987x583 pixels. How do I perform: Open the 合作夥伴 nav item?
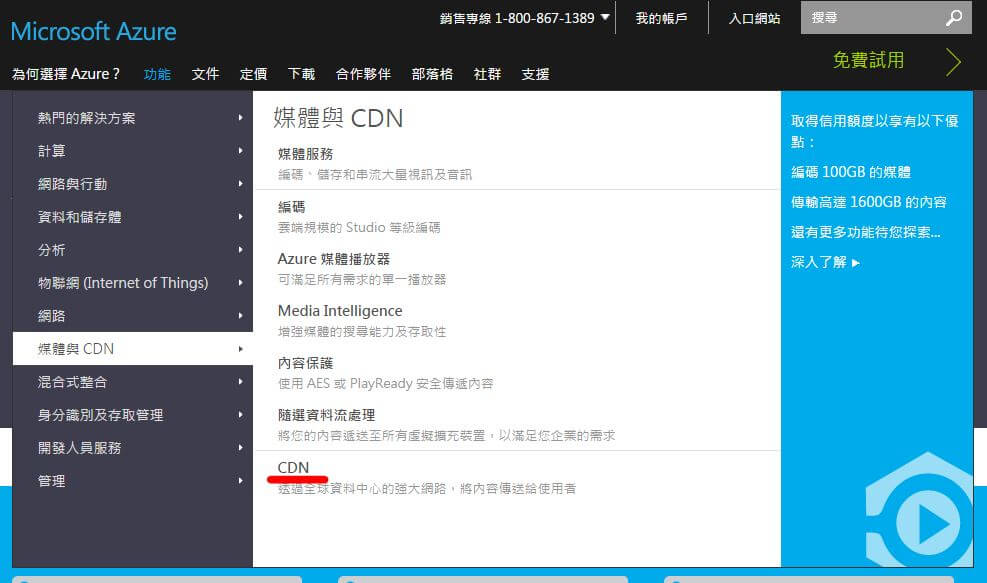363,74
